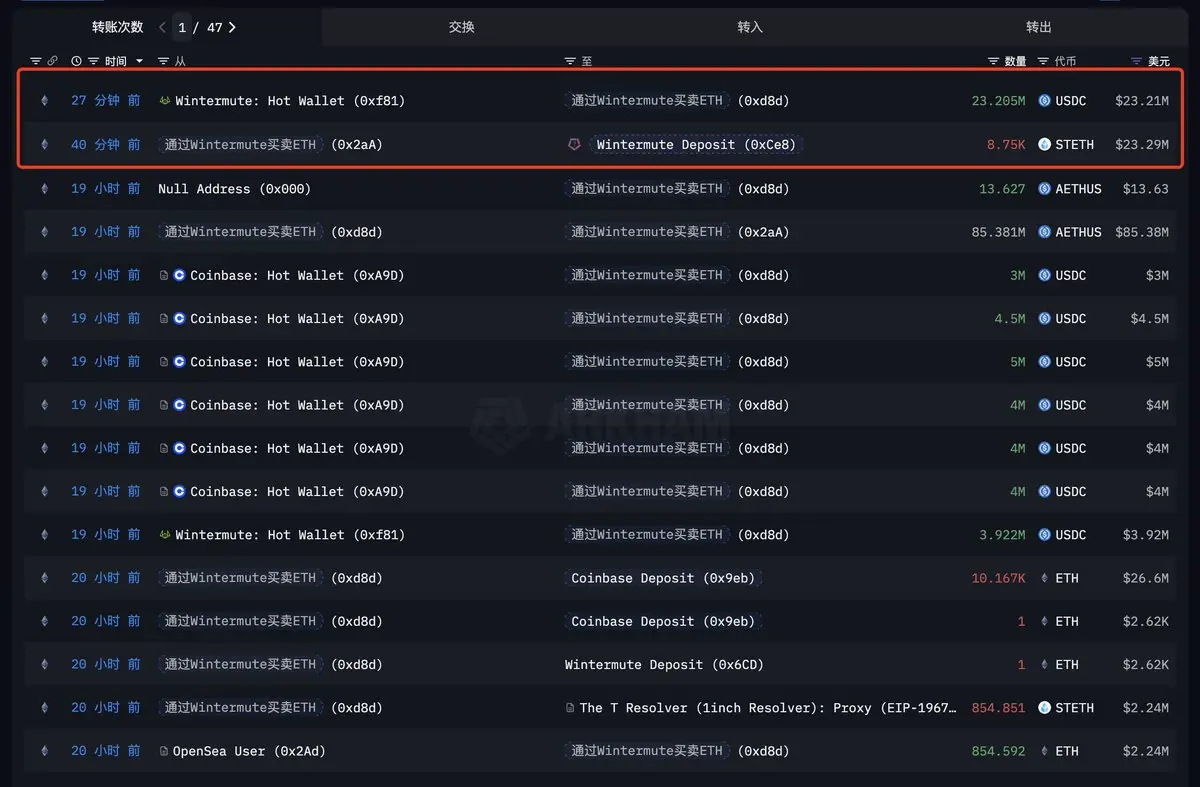1200x787 pixels.
Task: Toggle the 时间 sort arrow
Action: [139, 61]
